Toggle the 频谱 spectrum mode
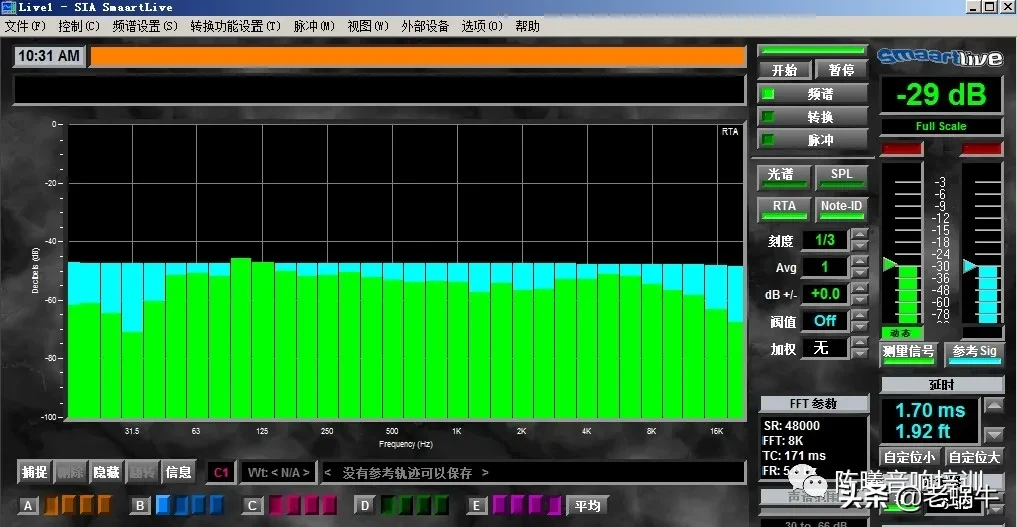 813,94
